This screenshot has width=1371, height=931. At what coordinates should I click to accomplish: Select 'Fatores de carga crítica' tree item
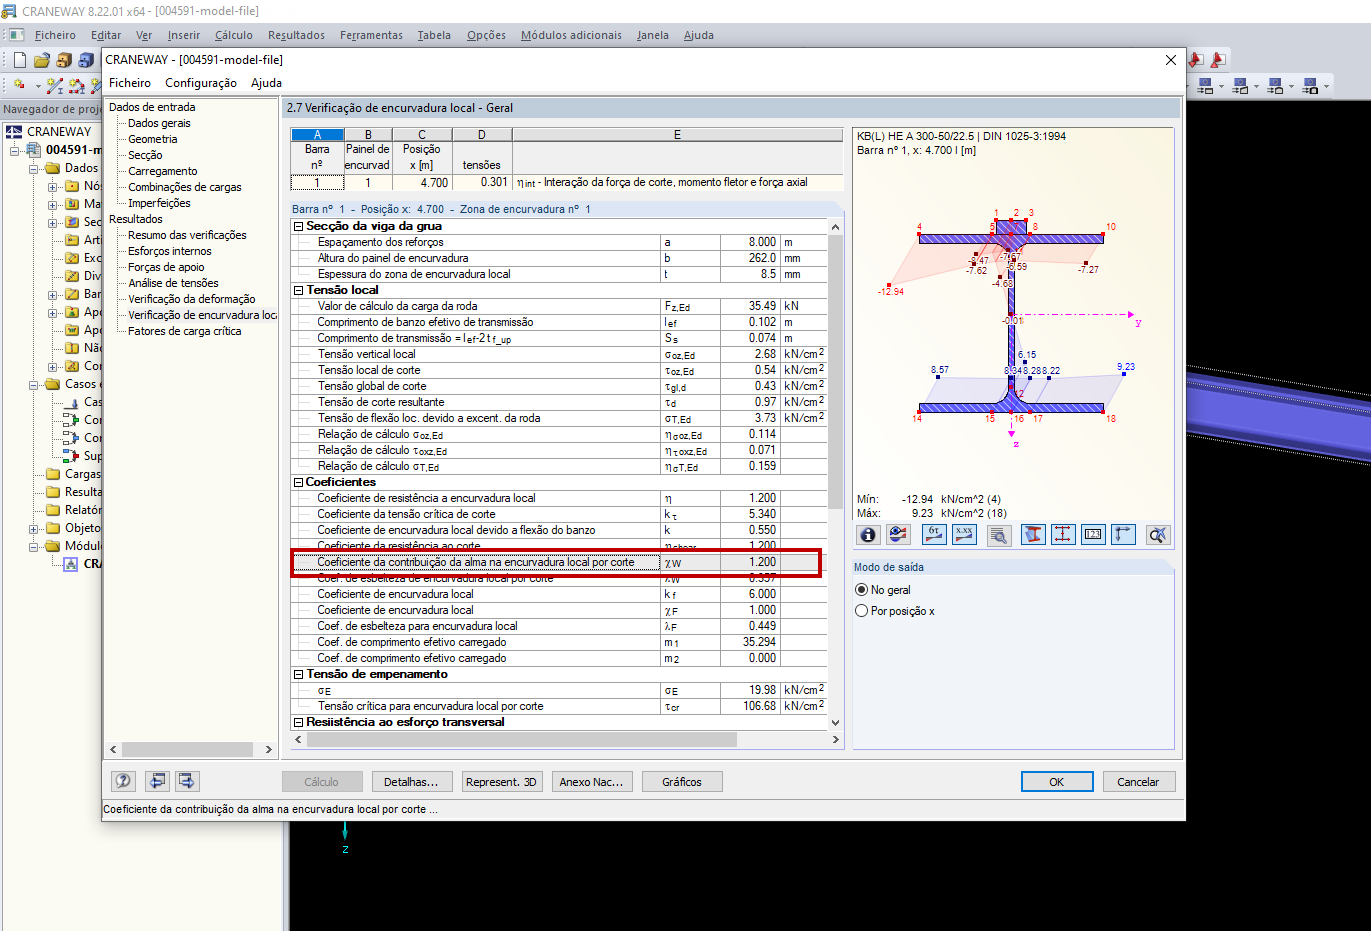184,331
